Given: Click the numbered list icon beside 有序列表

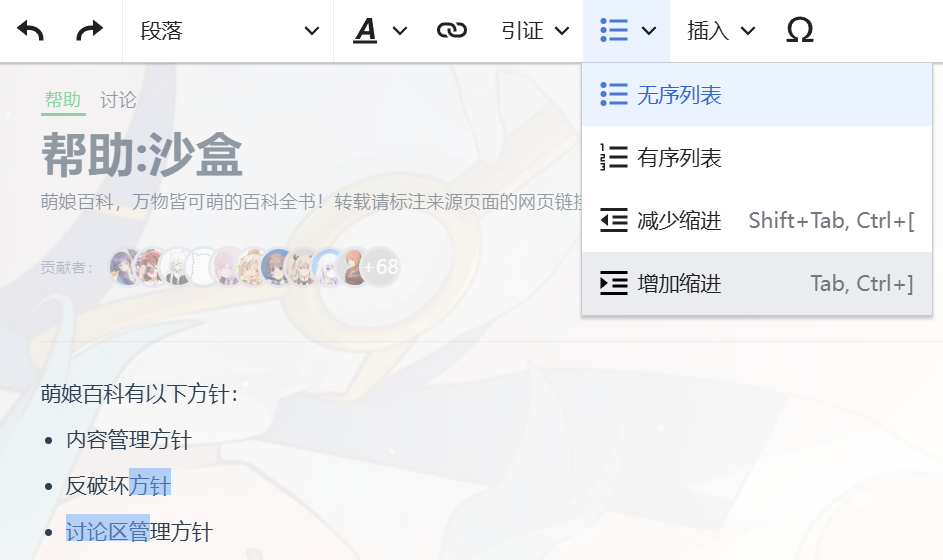Looking at the screenshot, I should [x=614, y=158].
